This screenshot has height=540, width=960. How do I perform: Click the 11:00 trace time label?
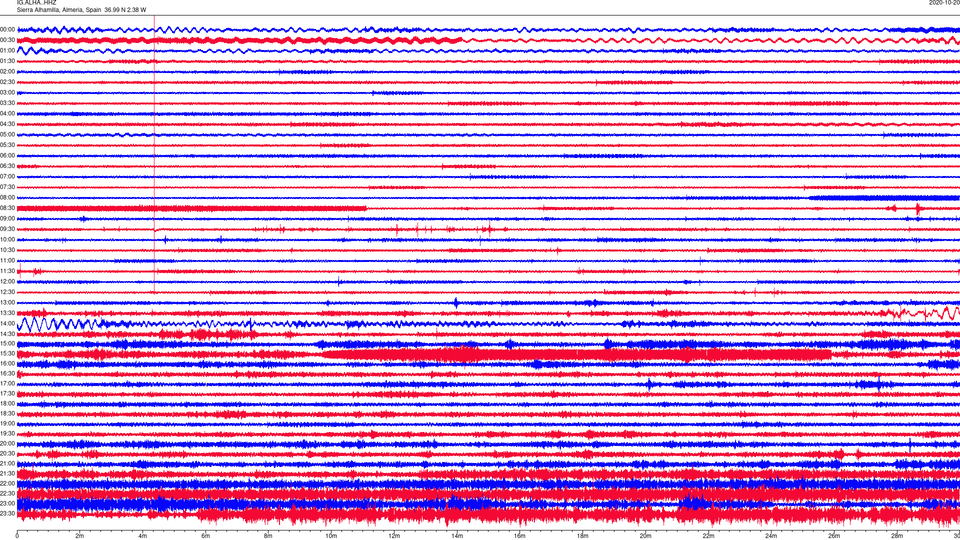click(8, 260)
